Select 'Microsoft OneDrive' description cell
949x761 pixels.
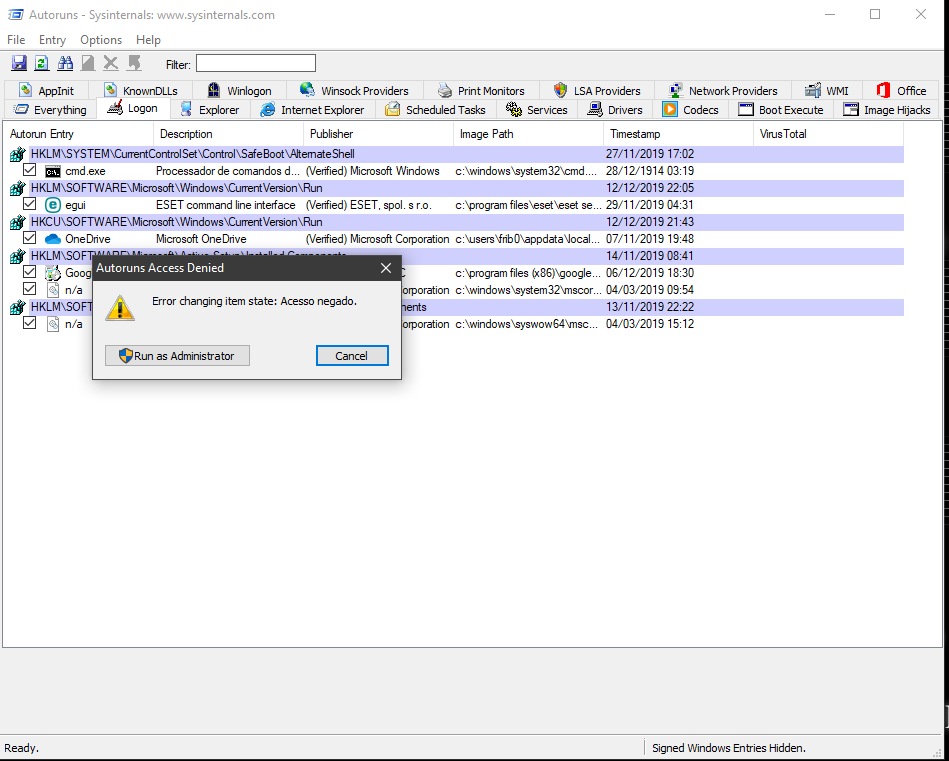(201, 239)
